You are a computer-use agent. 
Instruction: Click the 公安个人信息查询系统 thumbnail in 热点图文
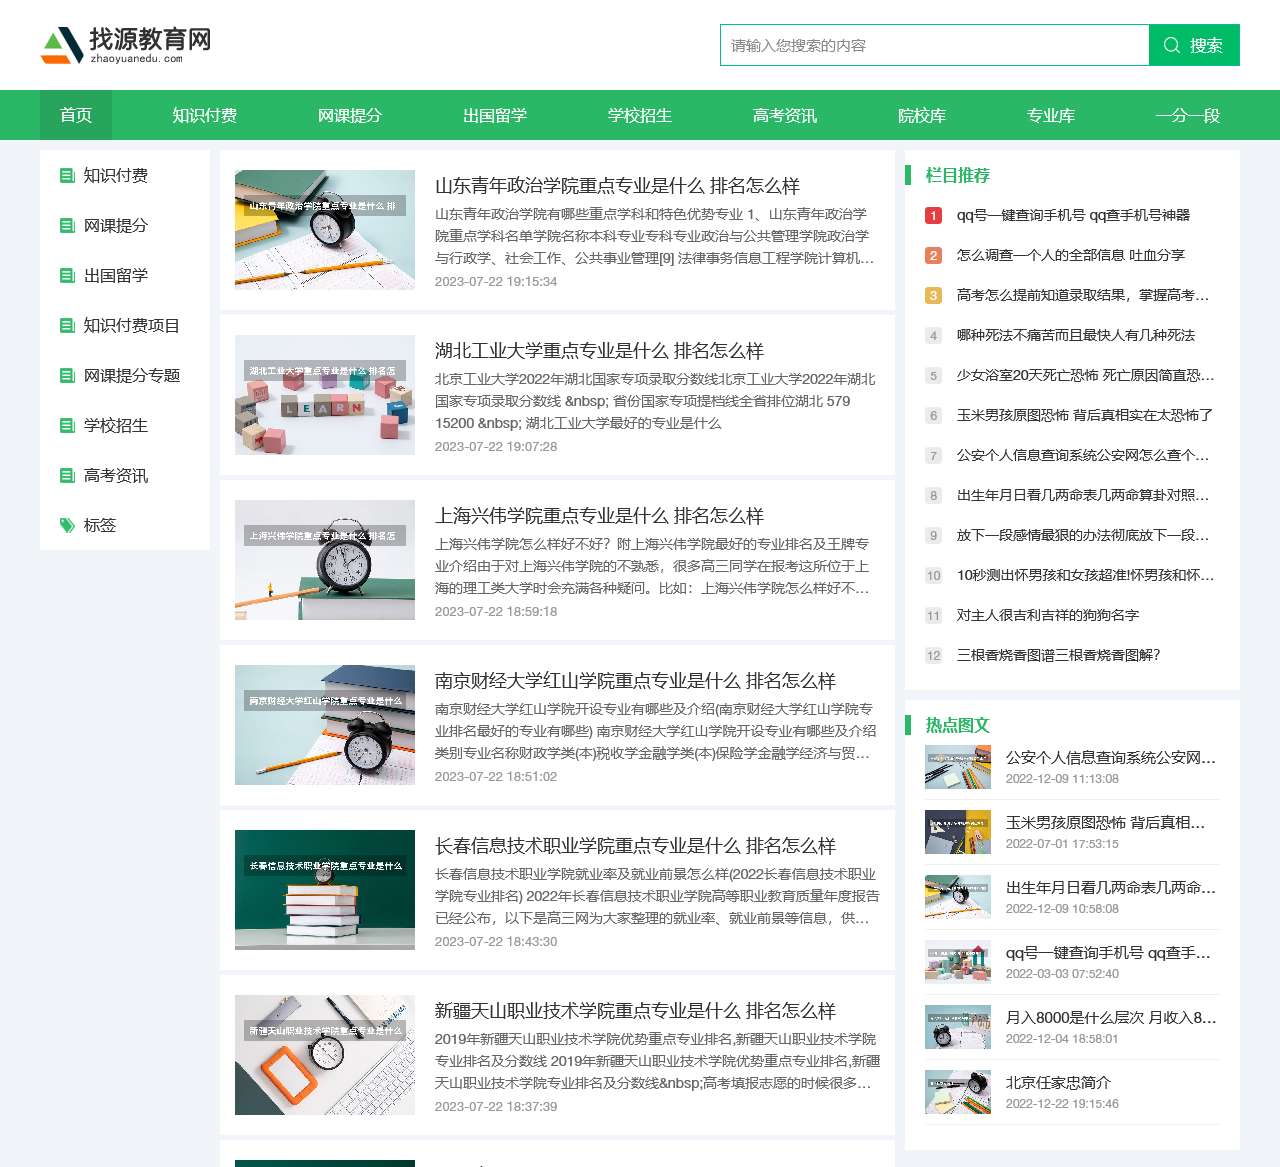957,768
